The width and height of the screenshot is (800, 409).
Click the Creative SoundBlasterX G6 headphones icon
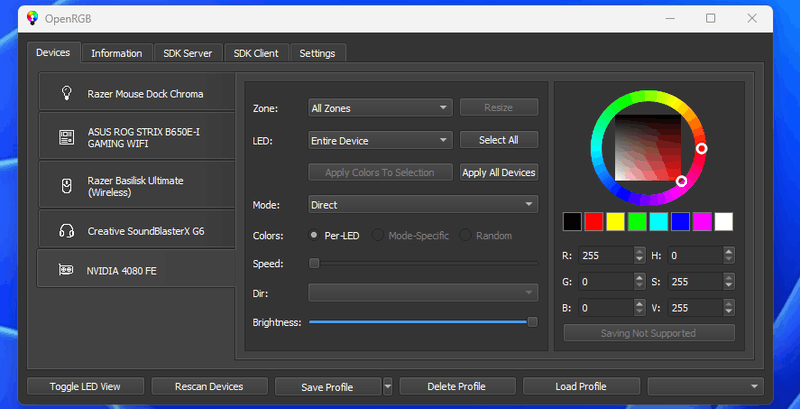coord(67,231)
